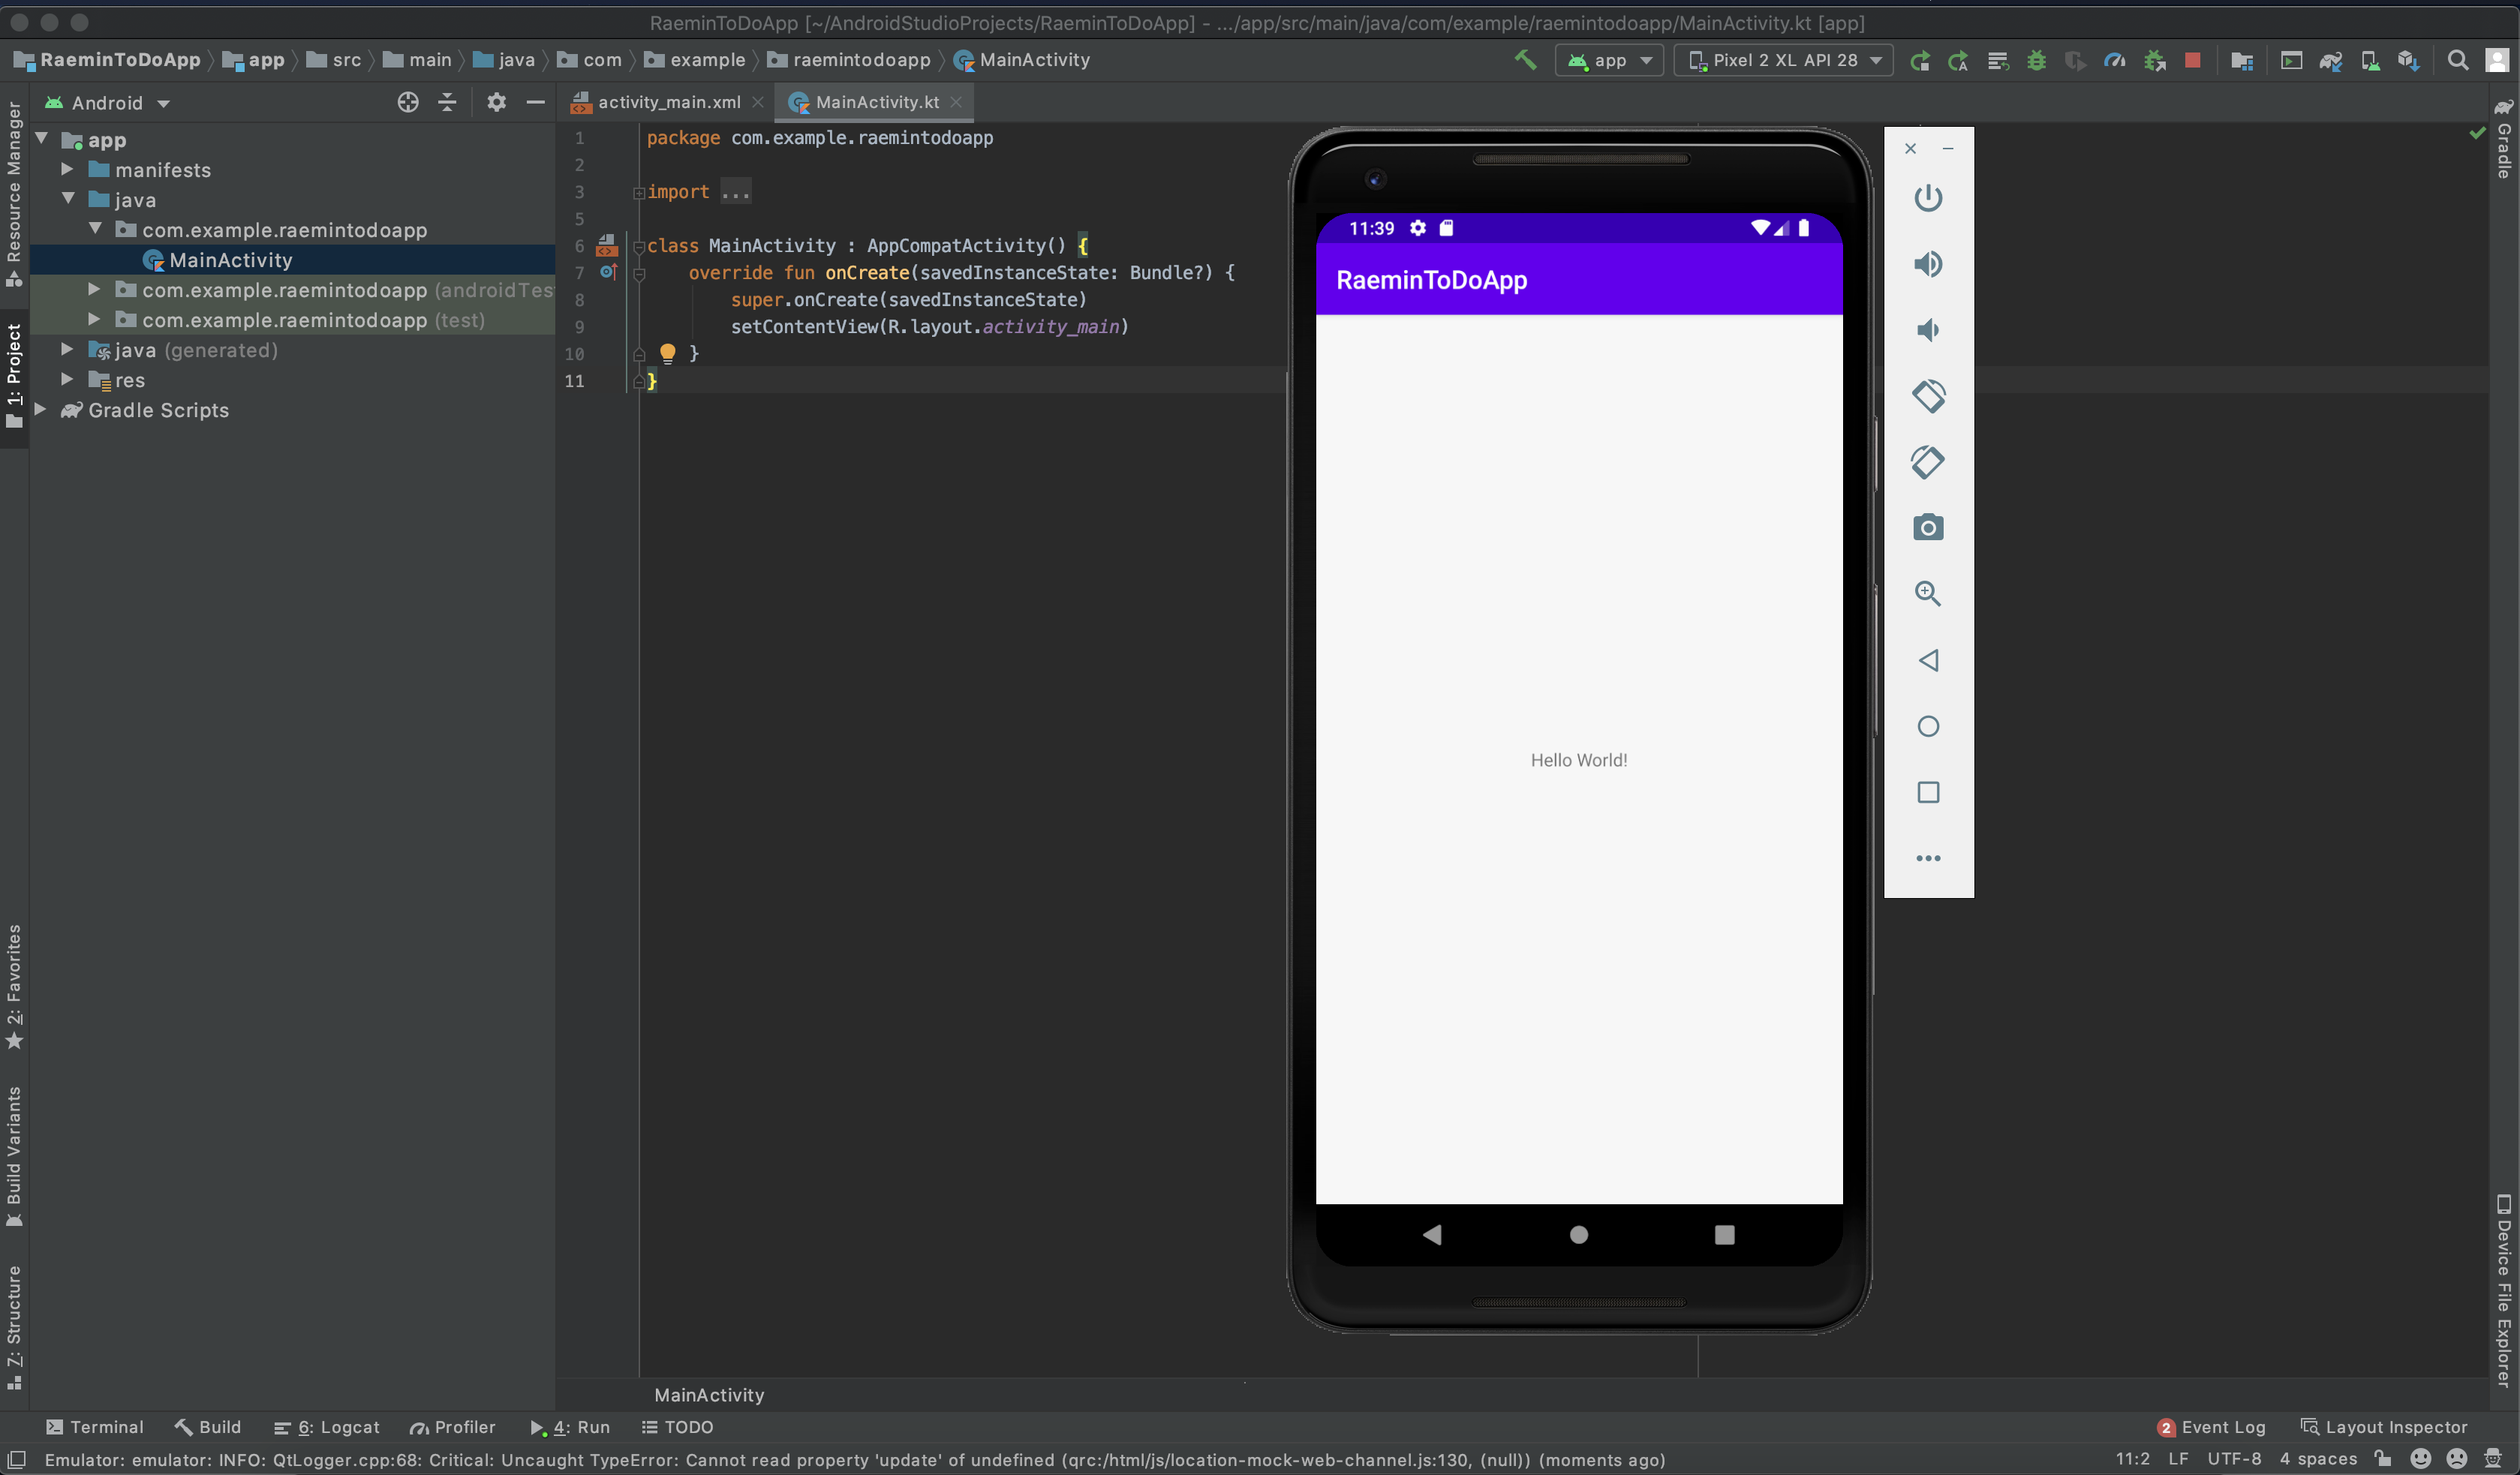Close the activity_main.xml tab
The width and height of the screenshot is (2520, 1475).
click(x=758, y=102)
